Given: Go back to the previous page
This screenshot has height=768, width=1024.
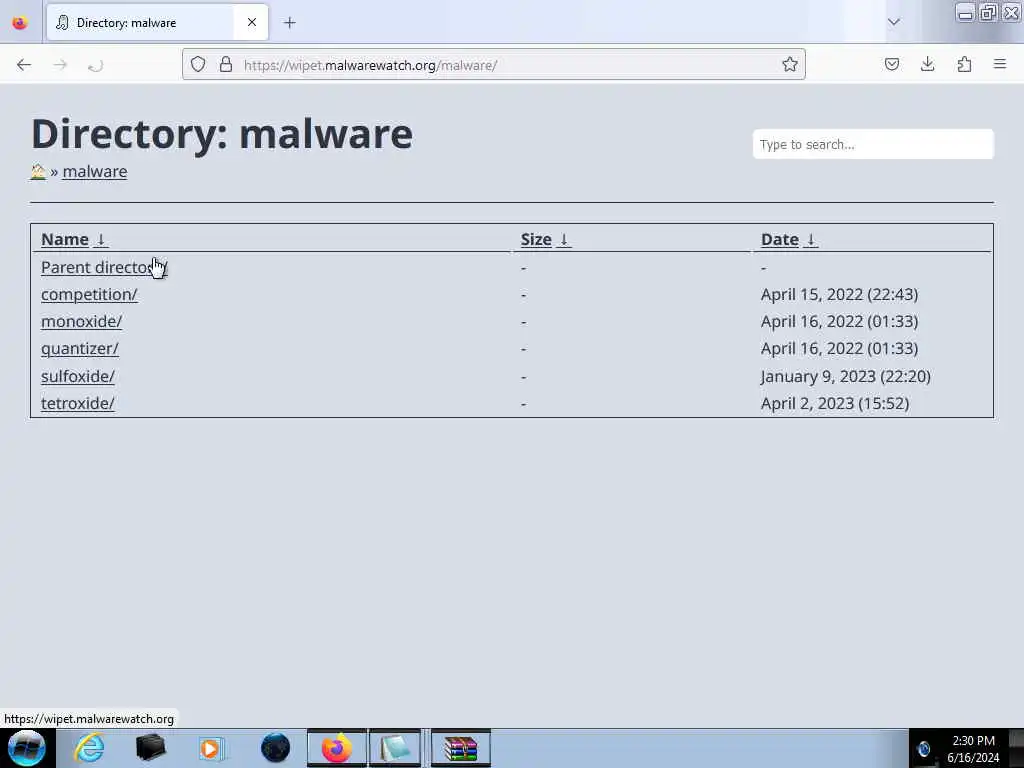Looking at the screenshot, I should coord(24,65).
